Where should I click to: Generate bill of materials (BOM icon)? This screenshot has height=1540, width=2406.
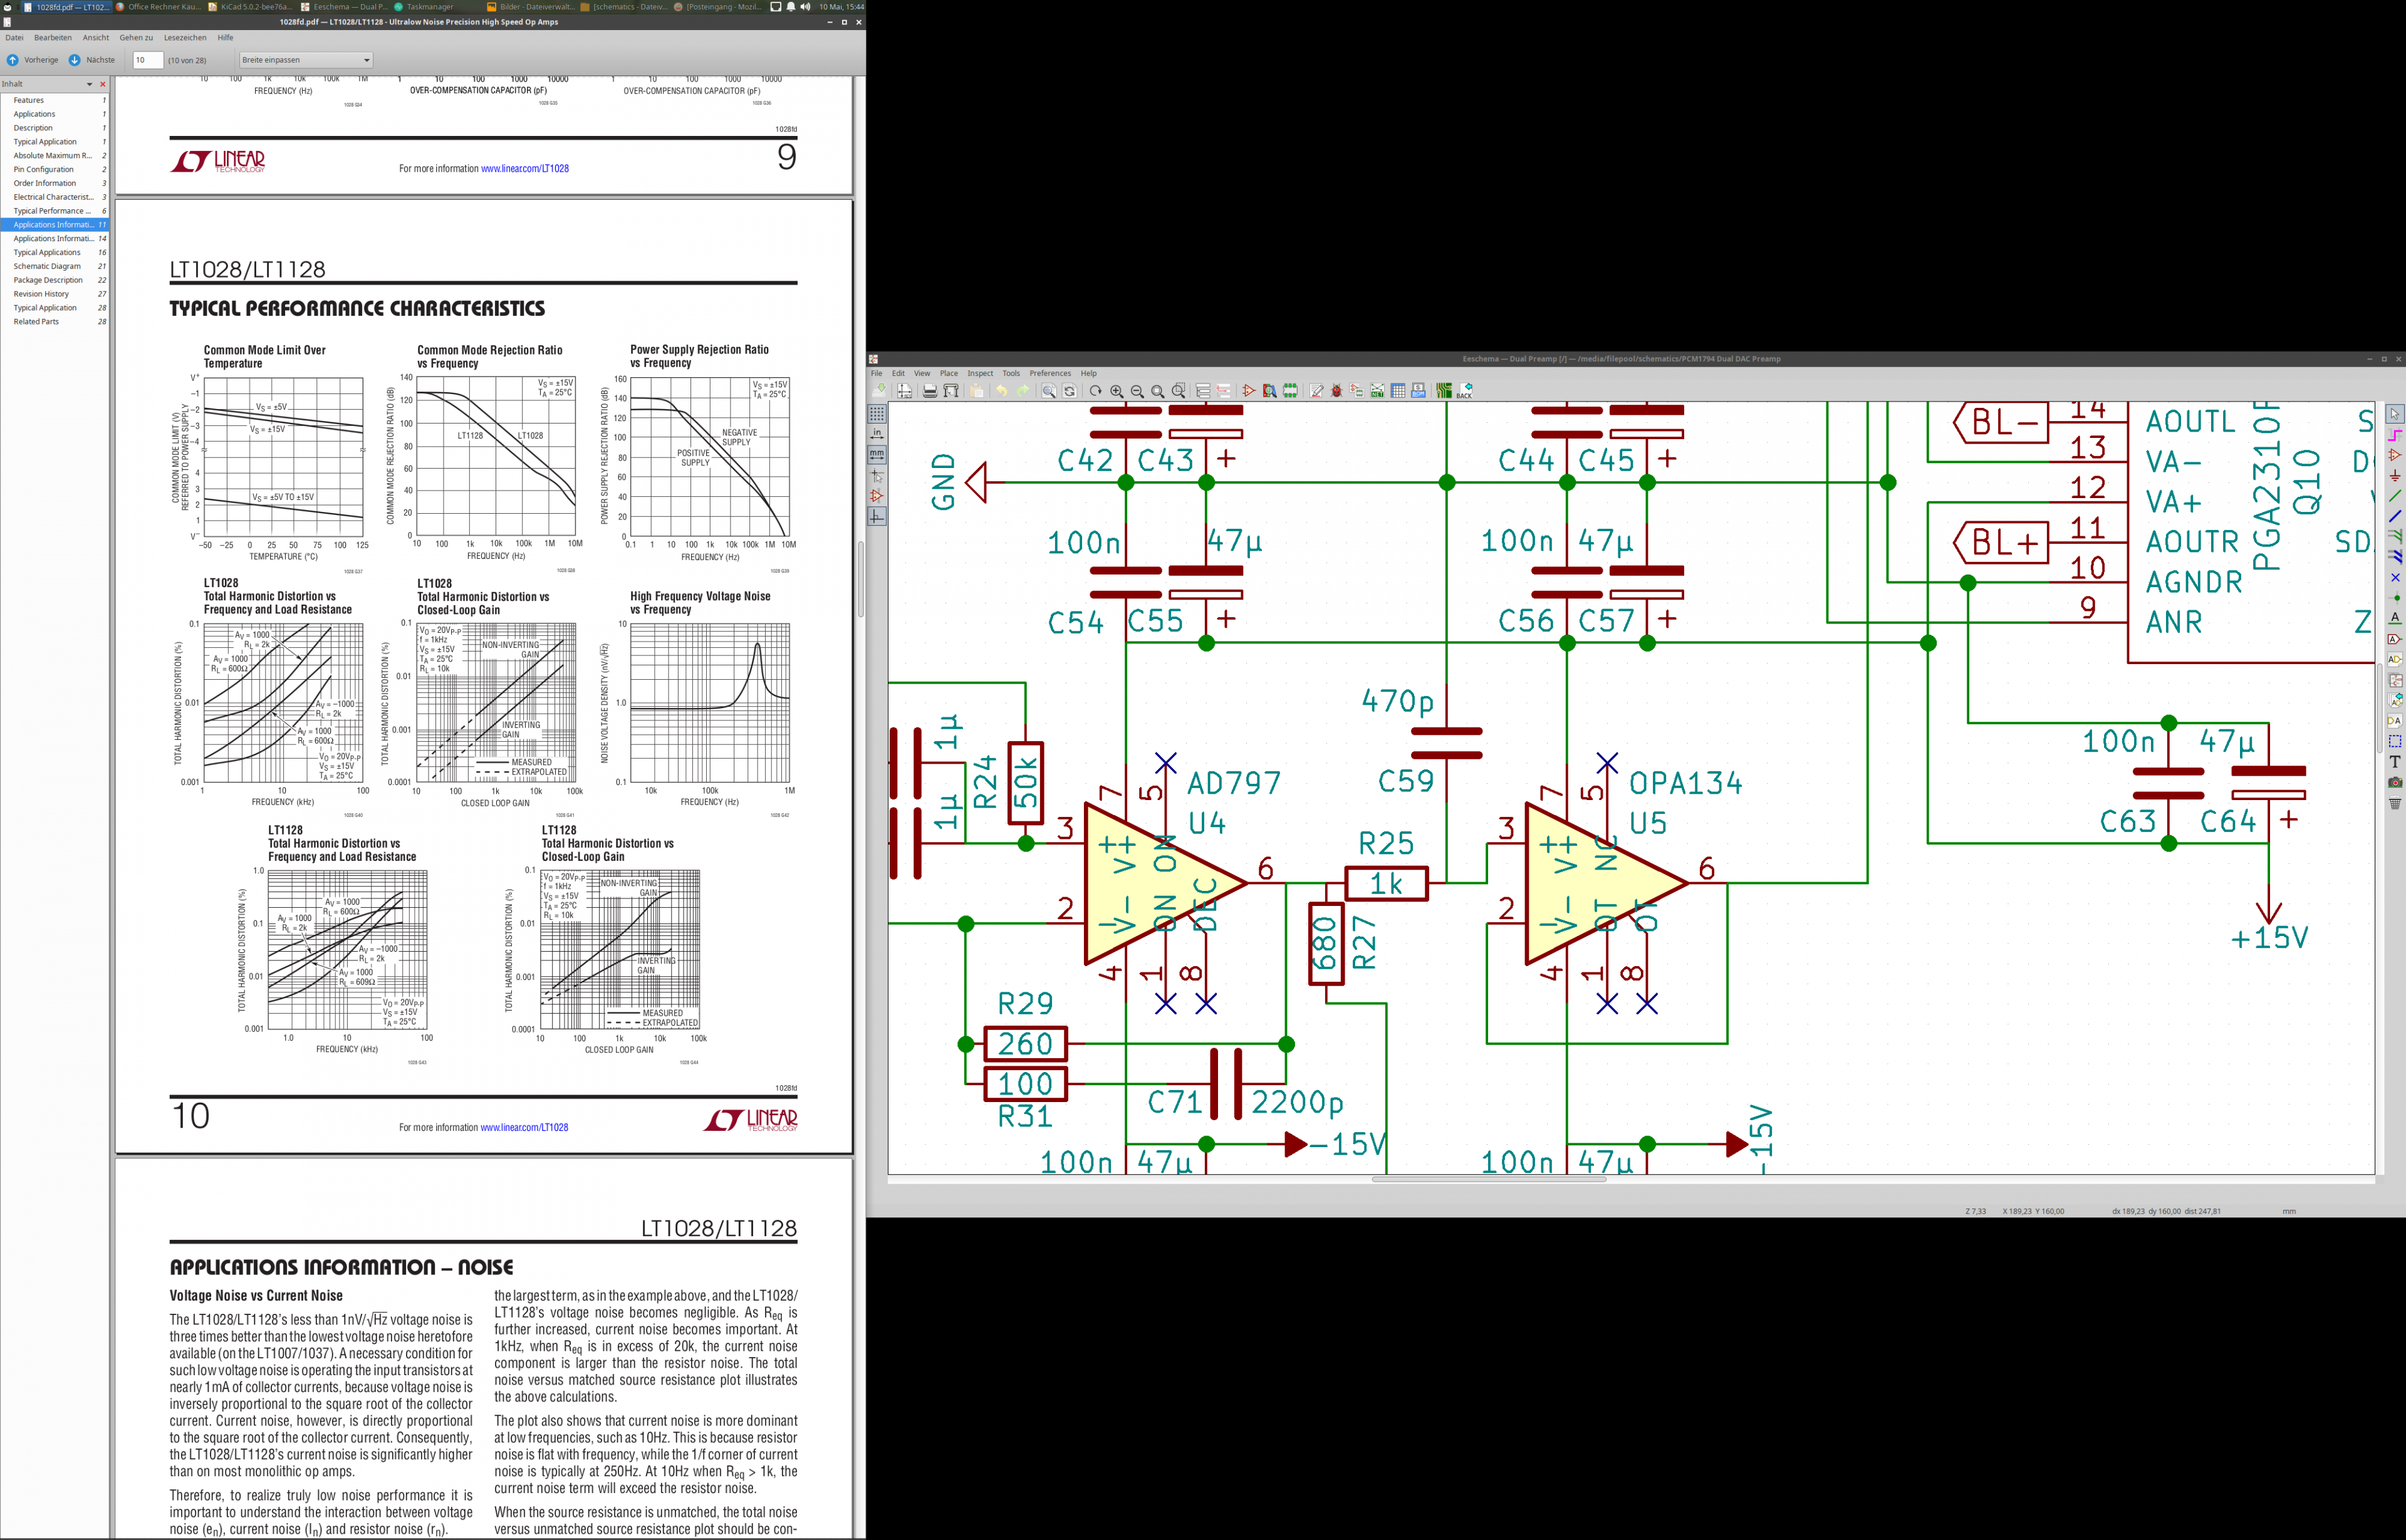click(1418, 391)
